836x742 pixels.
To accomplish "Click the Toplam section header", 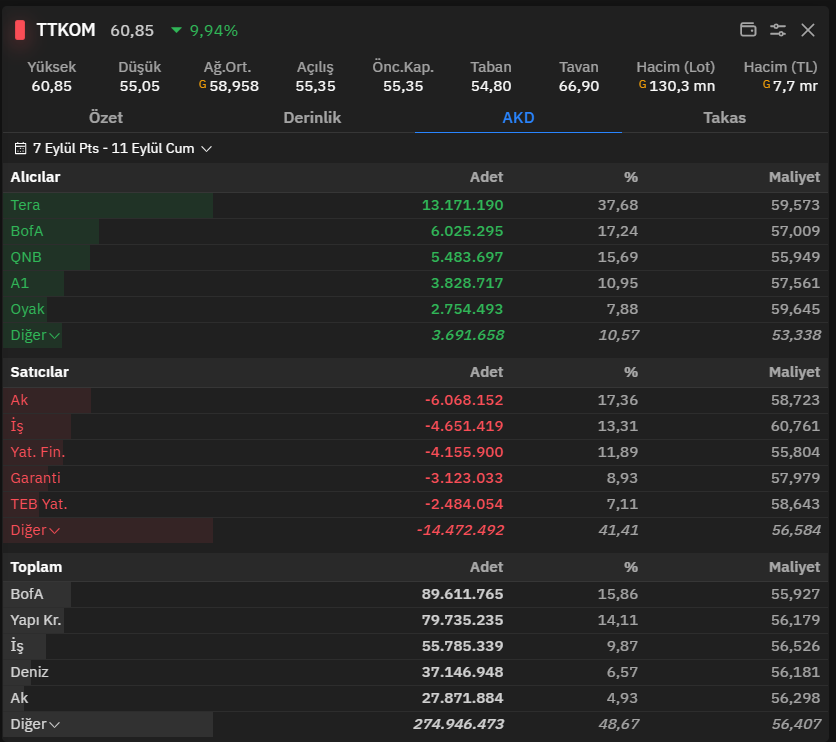I will (x=36, y=567).
